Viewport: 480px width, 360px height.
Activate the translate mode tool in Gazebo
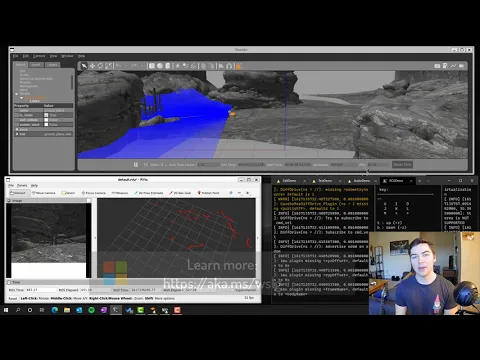point(92,66)
